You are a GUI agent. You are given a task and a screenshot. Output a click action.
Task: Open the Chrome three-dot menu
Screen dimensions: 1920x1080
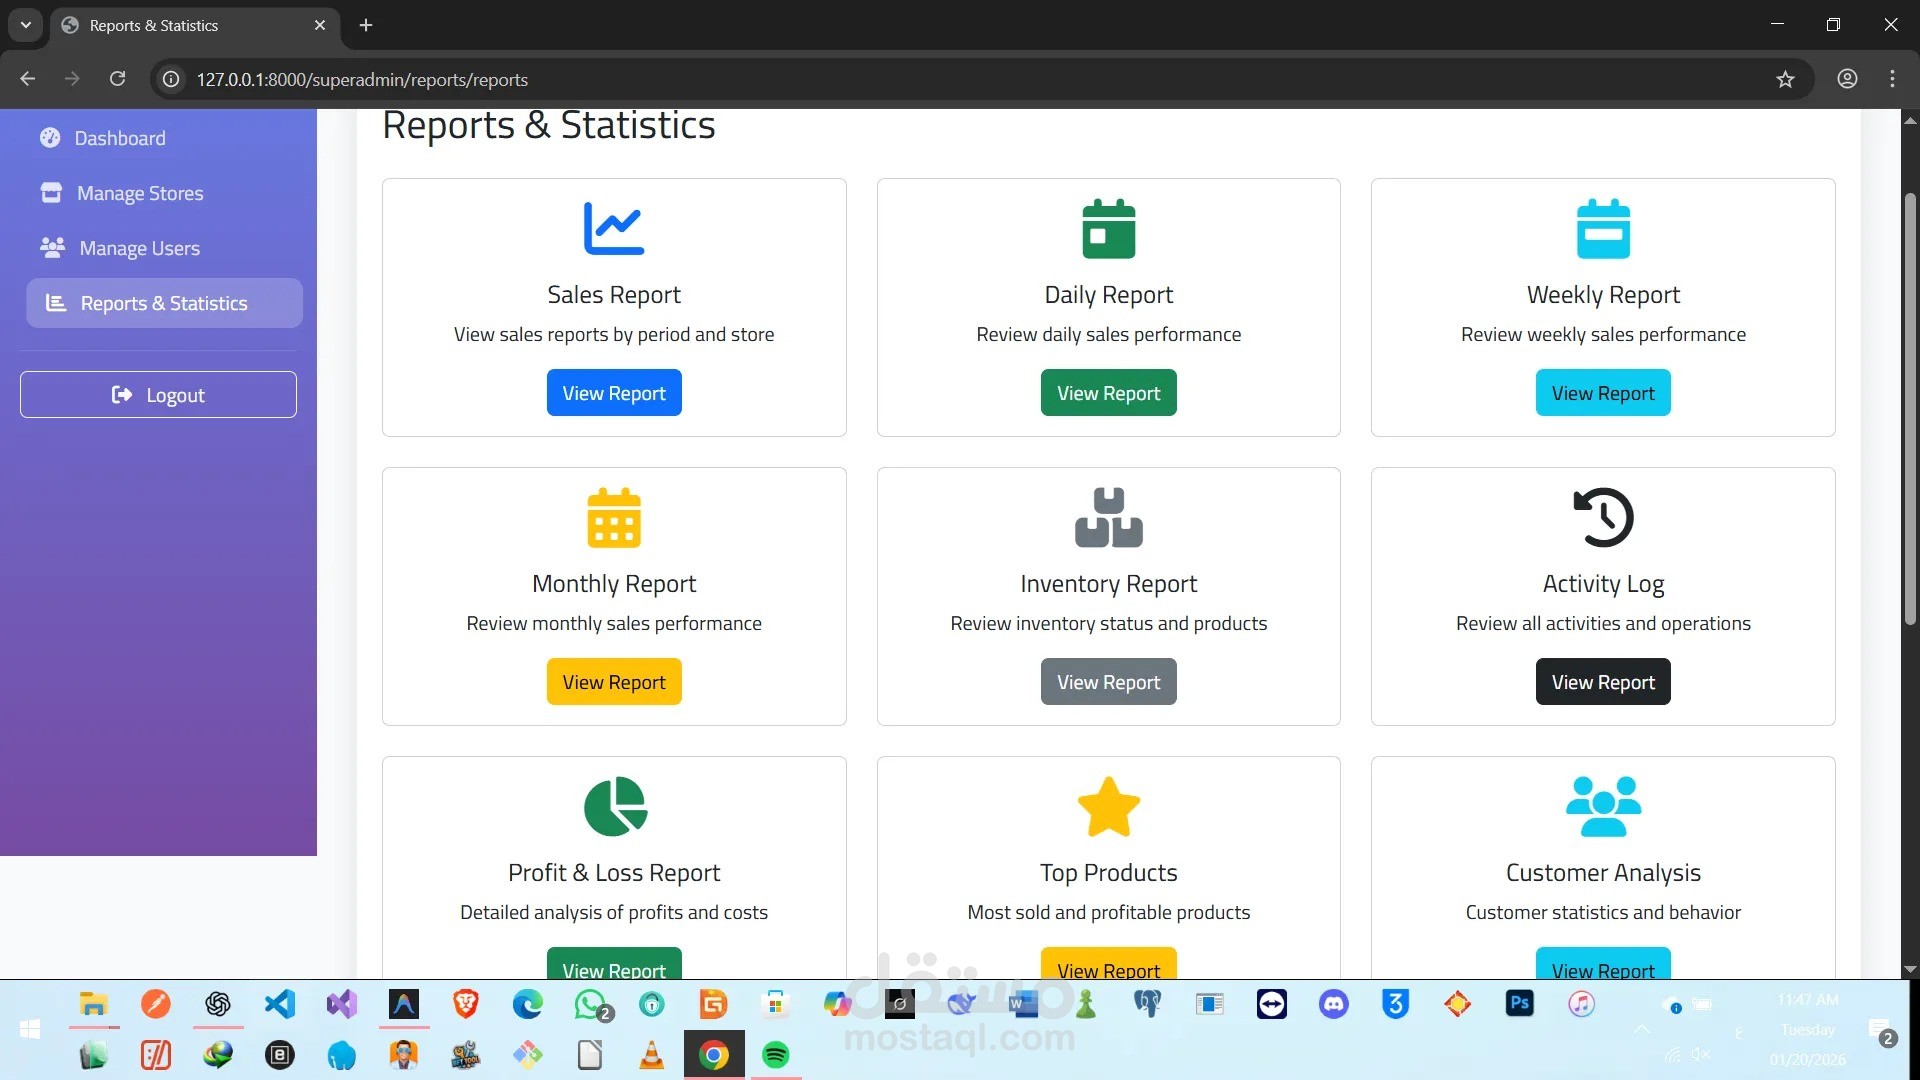point(1892,79)
